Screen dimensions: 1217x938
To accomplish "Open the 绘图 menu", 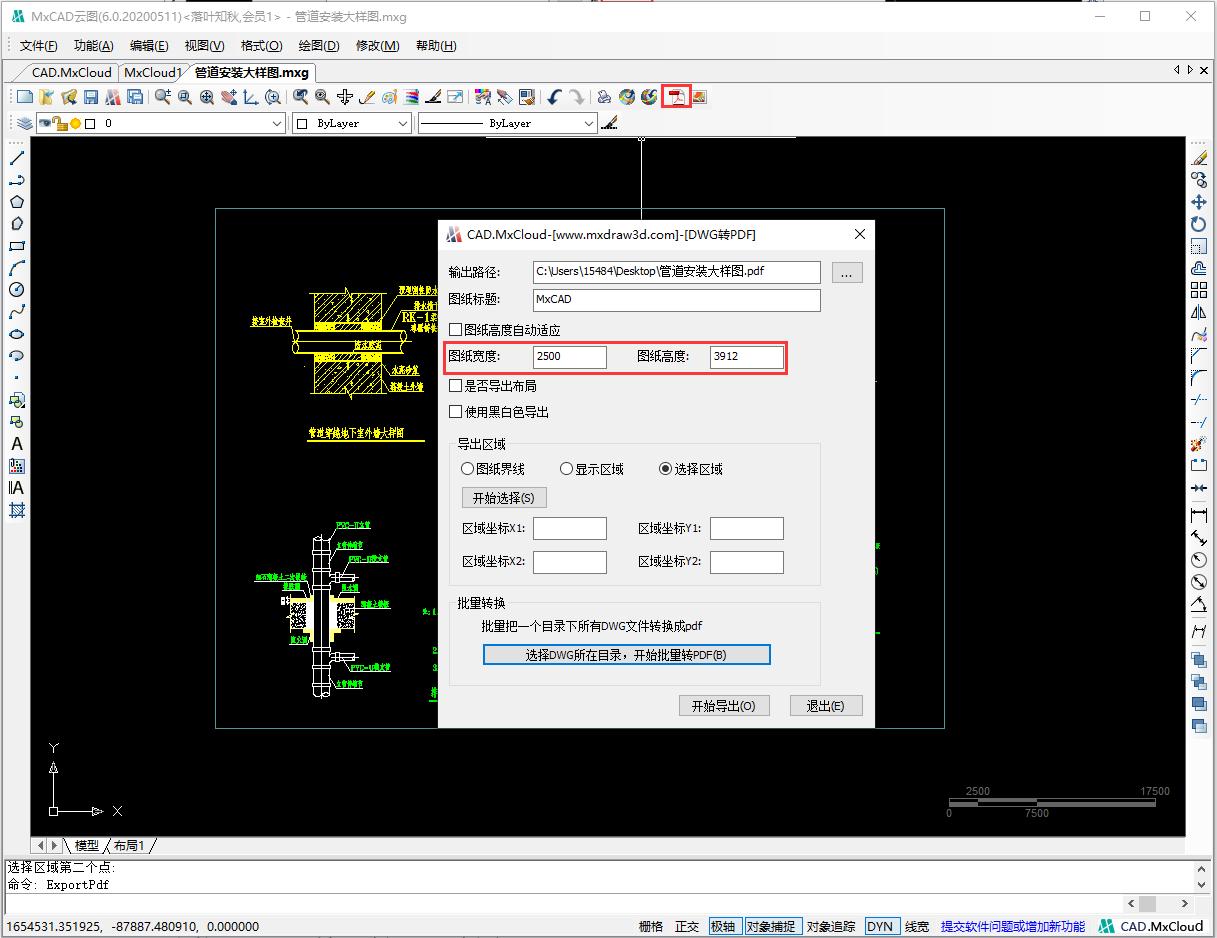I will (x=318, y=46).
